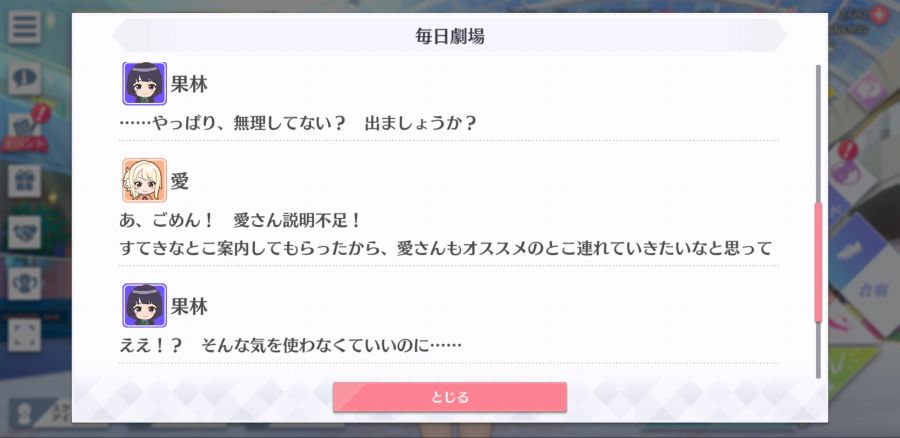
Task: Click the pink scrollbar thumb in dialog
Action: point(818,262)
